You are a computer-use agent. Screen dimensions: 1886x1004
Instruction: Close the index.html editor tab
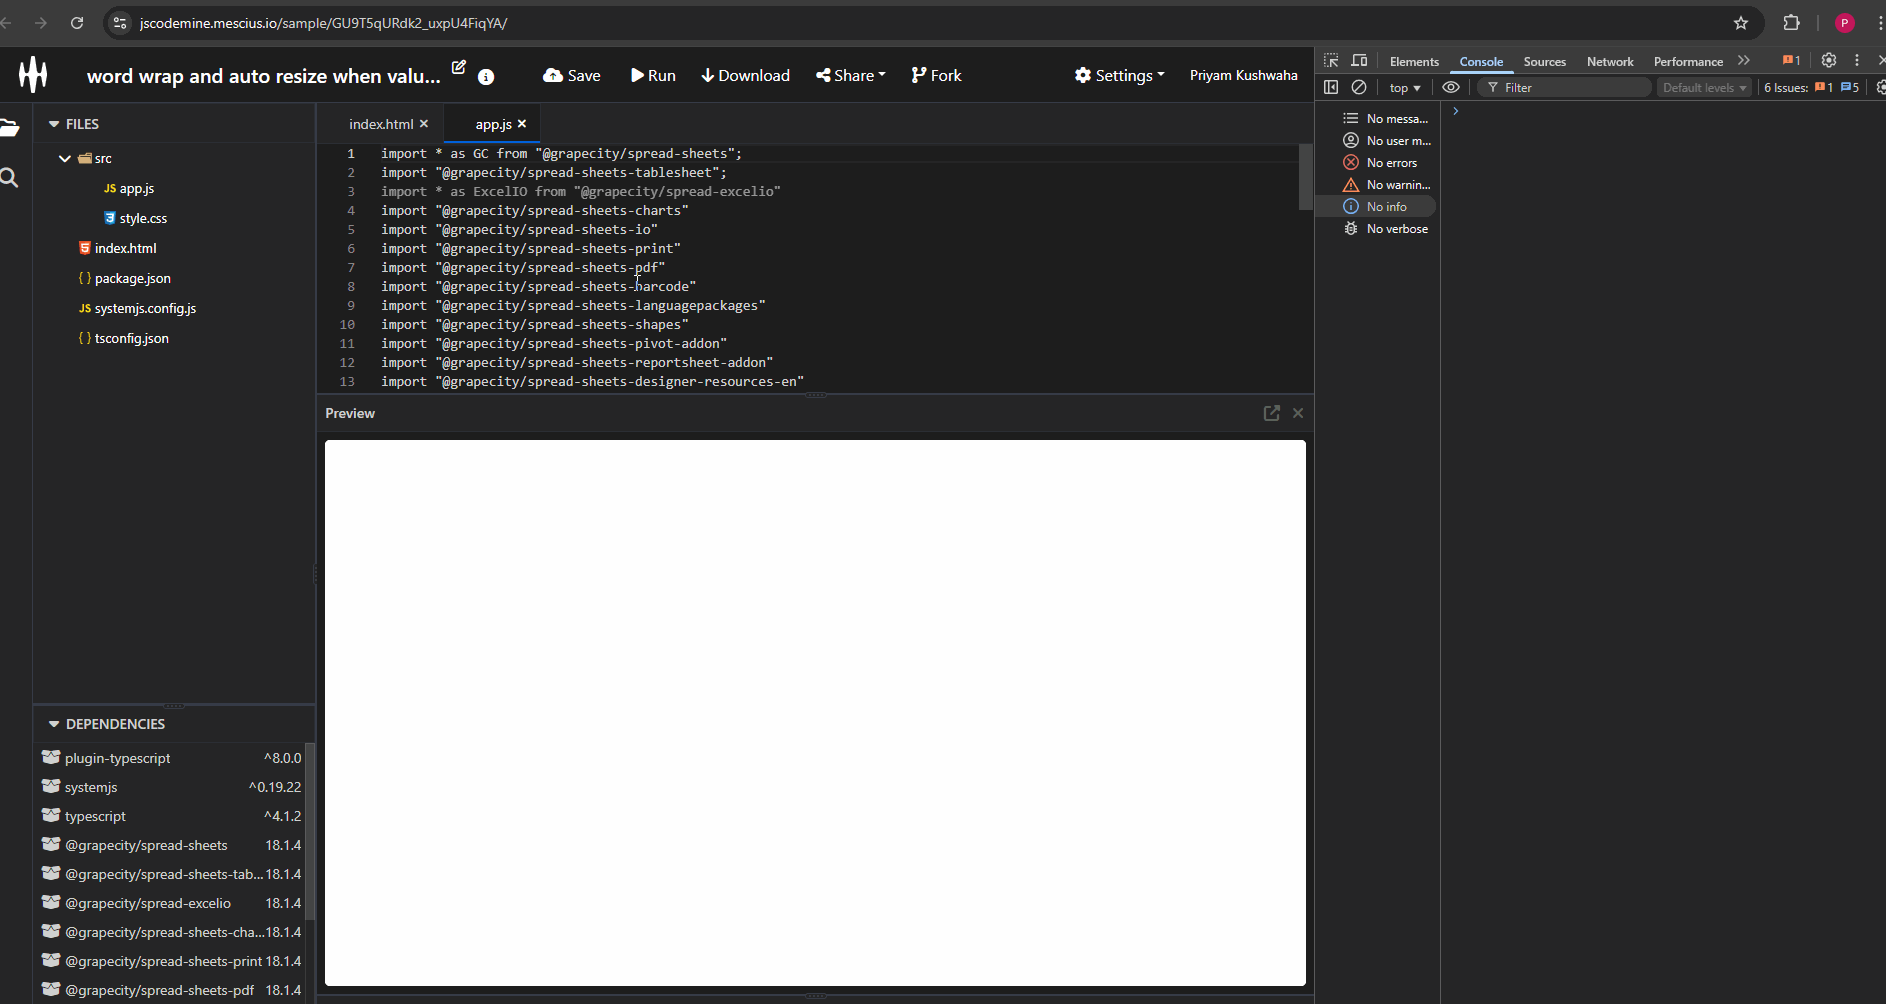(424, 124)
